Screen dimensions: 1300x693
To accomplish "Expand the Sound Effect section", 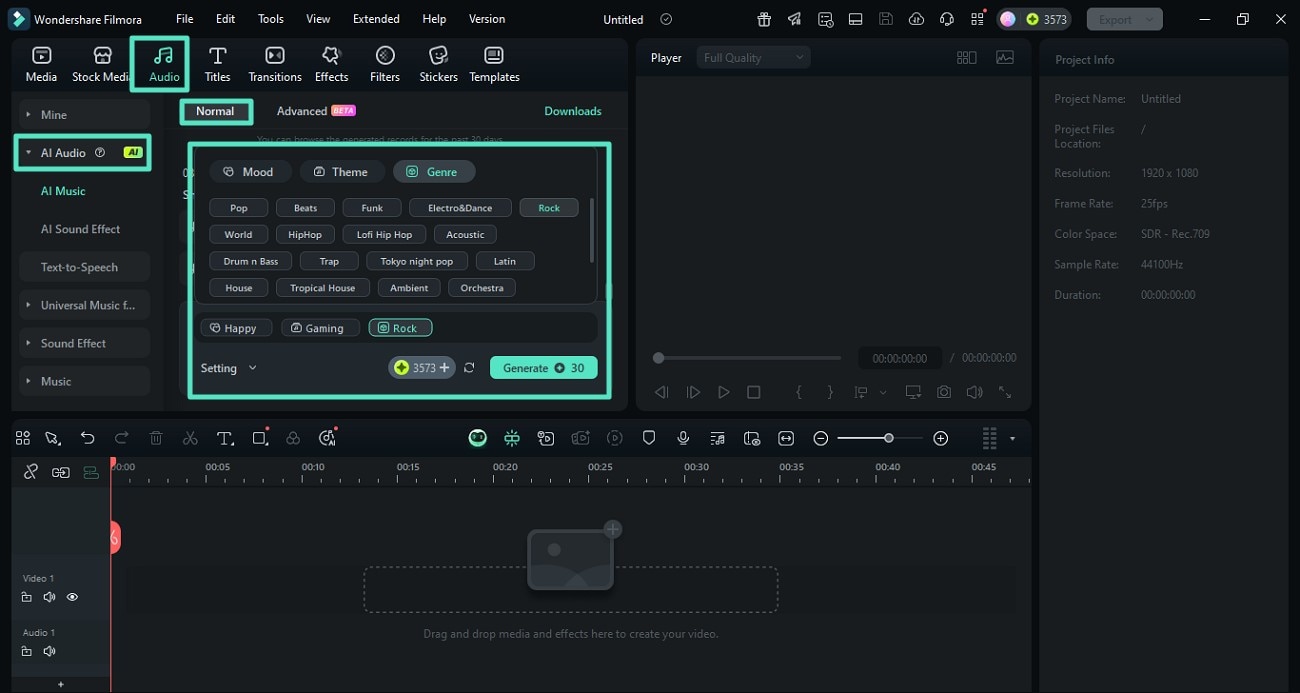I will (84, 343).
